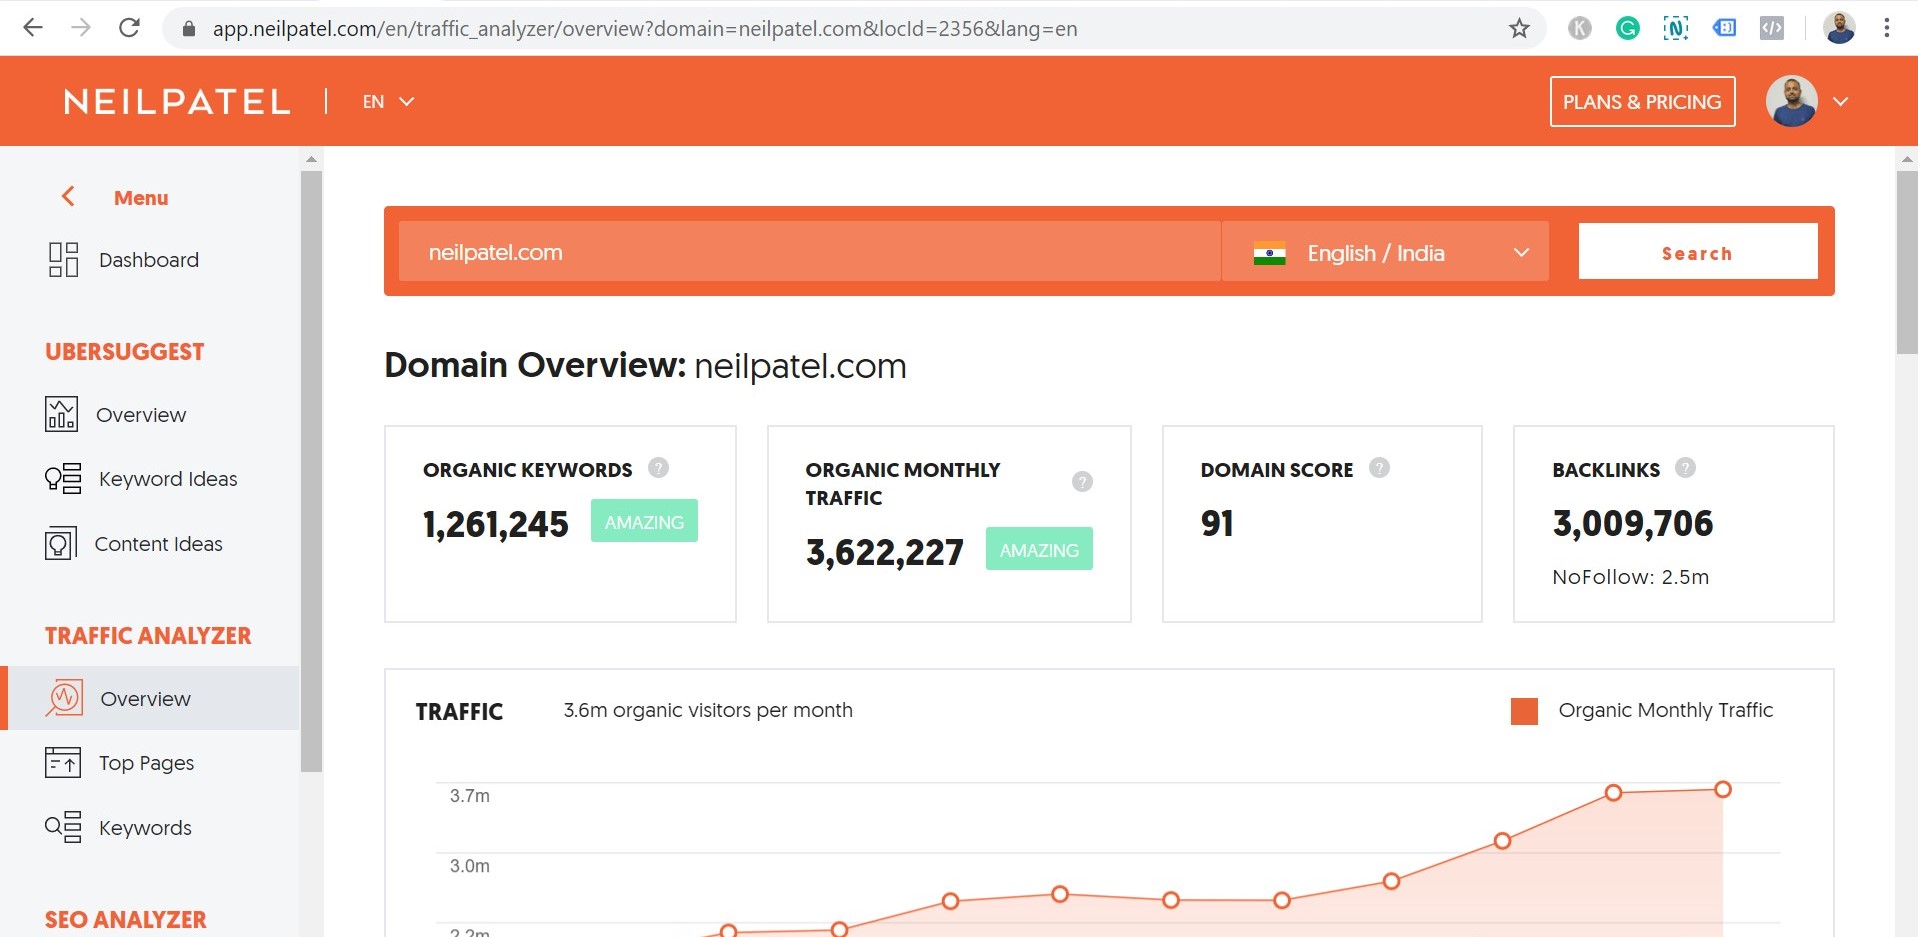Screen dimensions: 1918x937
Task: Open the Chrome profile avatar
Action: [1839, 28]
